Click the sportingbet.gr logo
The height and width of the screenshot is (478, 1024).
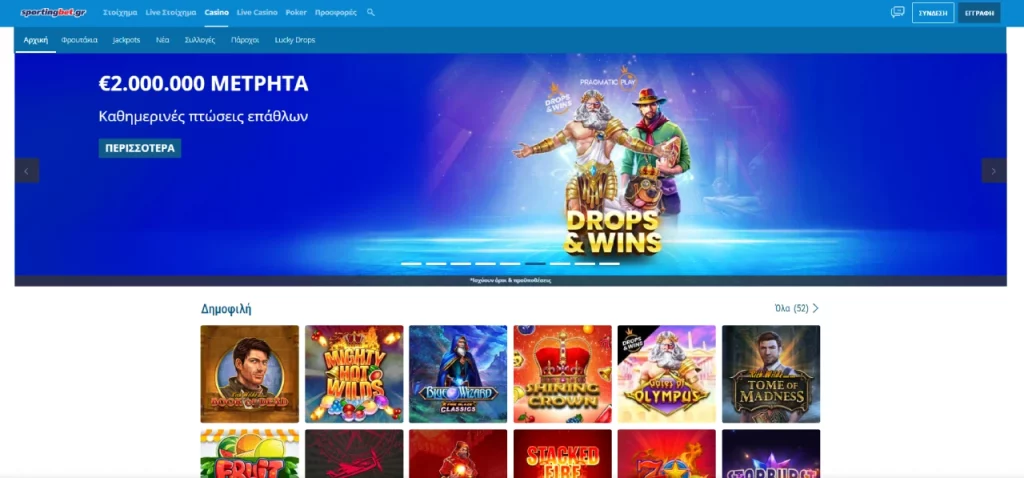[54, 12]
